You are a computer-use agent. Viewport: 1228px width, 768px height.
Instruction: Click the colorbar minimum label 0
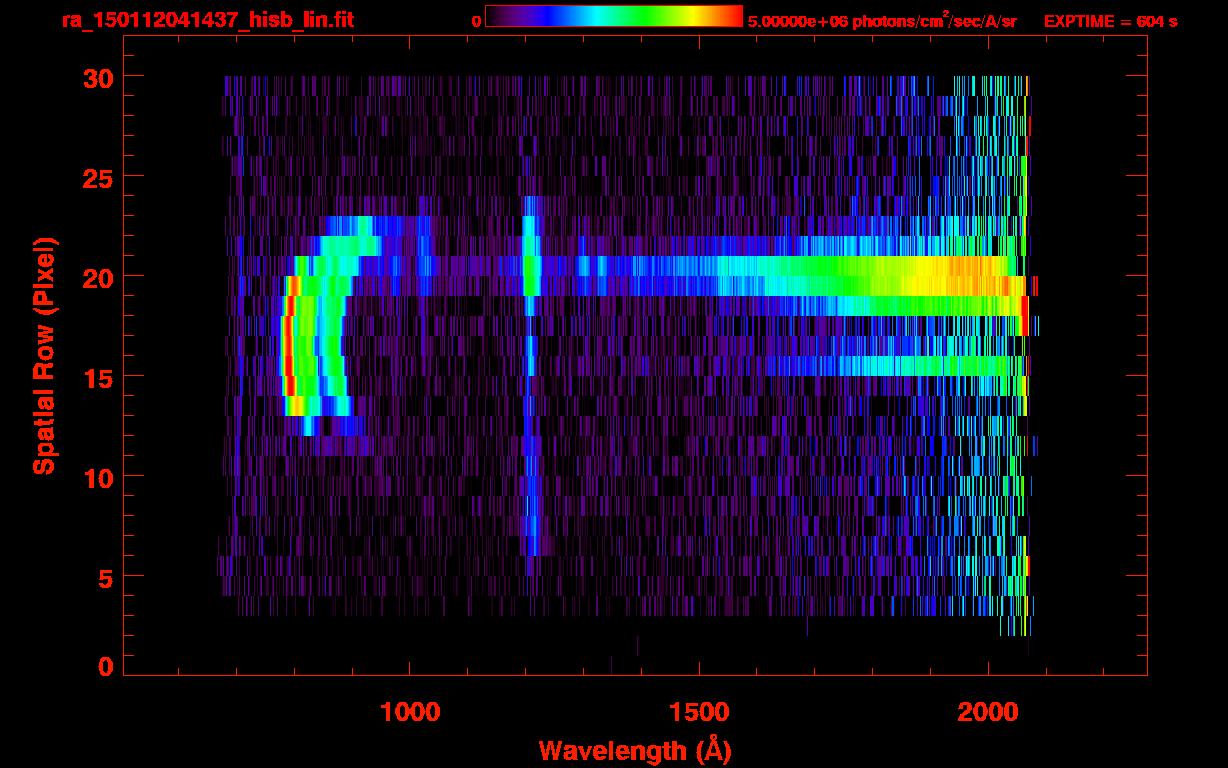[x=476, y=21]
